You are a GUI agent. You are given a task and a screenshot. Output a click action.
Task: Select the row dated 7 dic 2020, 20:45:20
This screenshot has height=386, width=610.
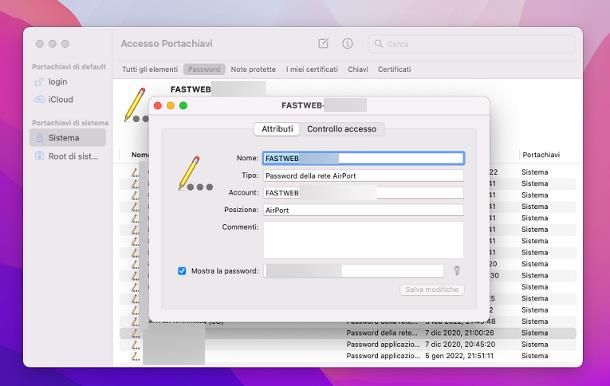(348, 344)
